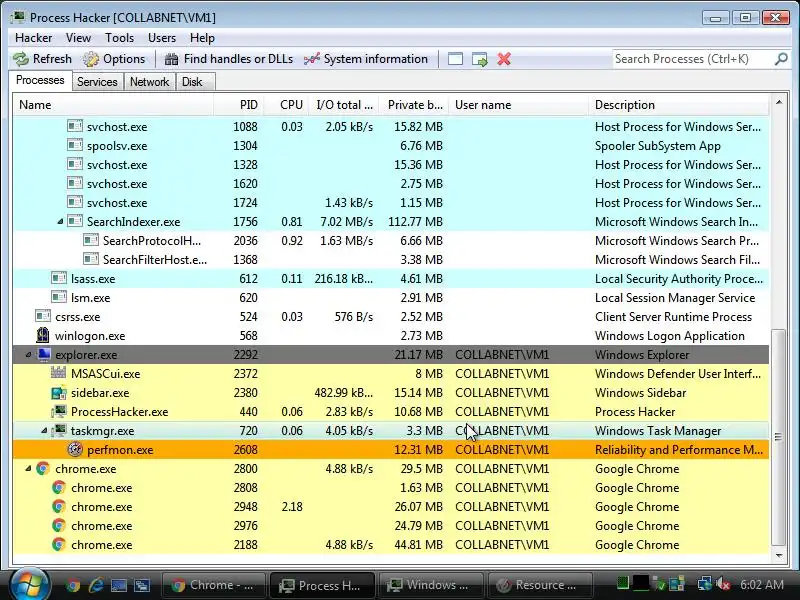Launch Chrome from quick launch bar

click(73, 585)
